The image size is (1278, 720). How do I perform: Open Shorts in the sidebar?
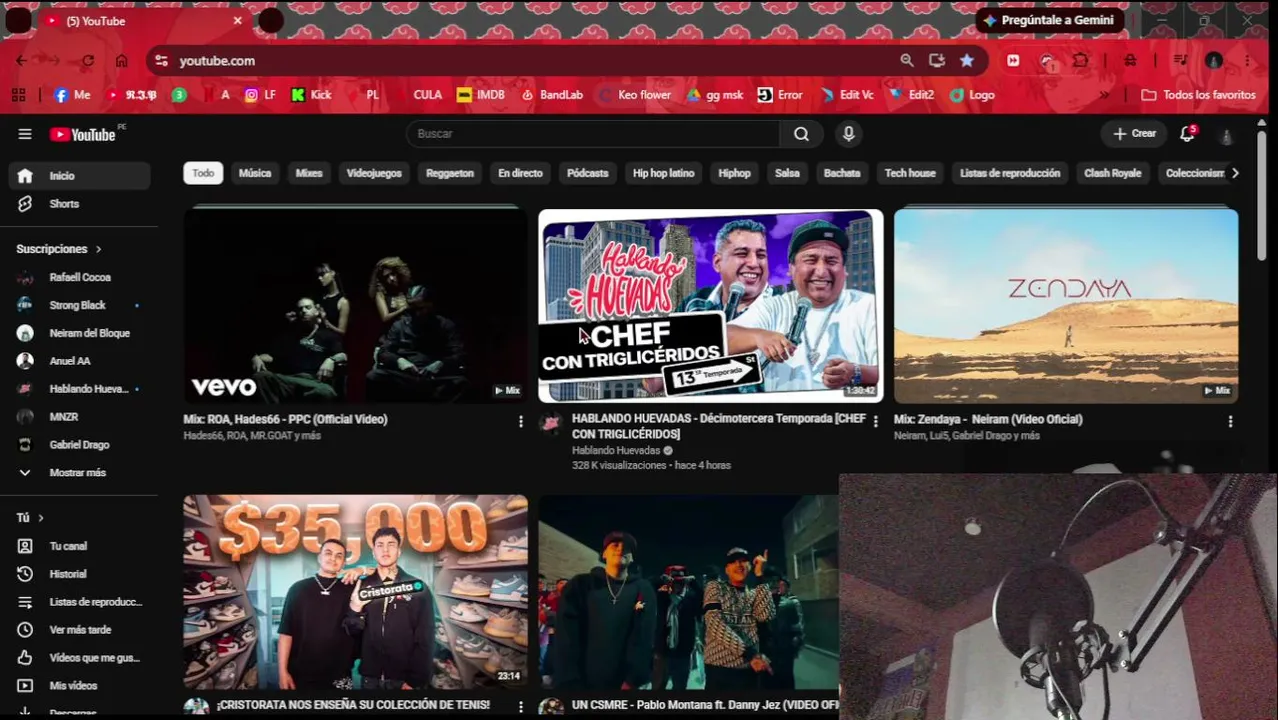tap(80, 204)
